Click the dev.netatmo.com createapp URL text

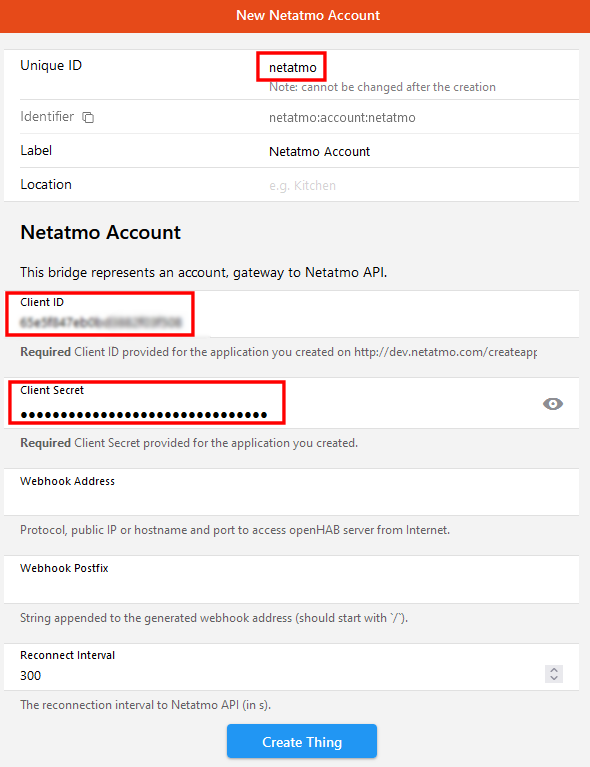point(445,352)
